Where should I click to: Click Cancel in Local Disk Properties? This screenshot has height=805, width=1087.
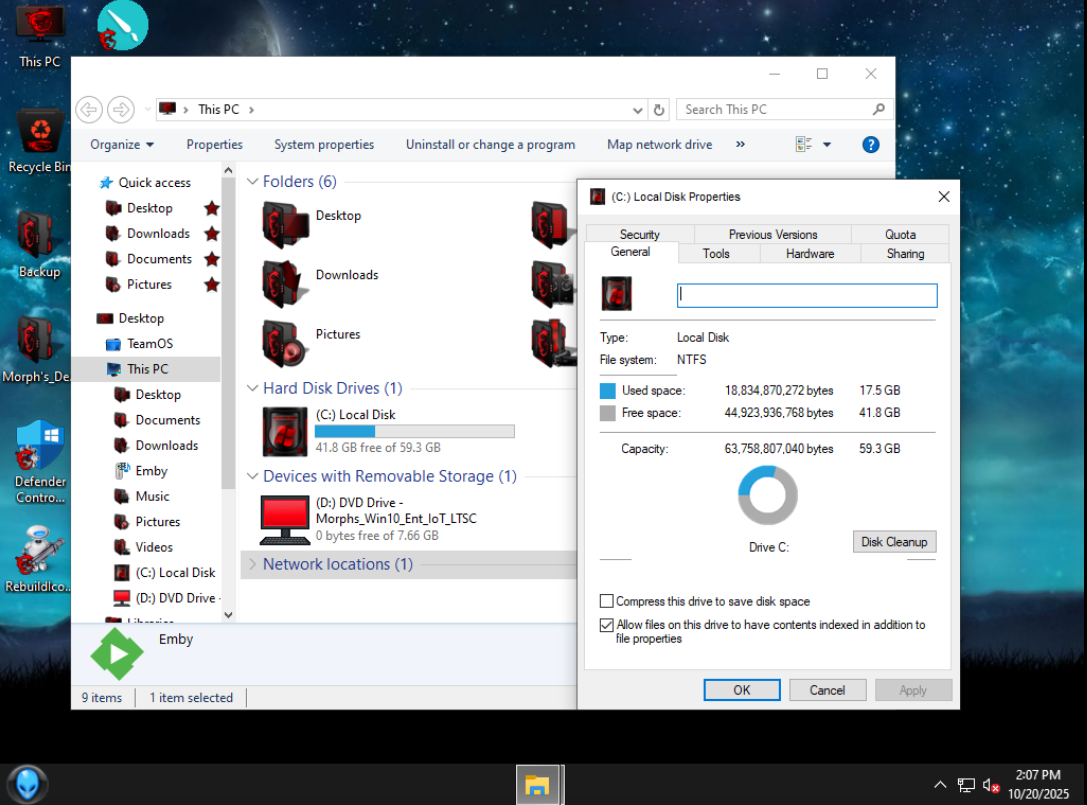pyautogui.click(x=827, y=690)
